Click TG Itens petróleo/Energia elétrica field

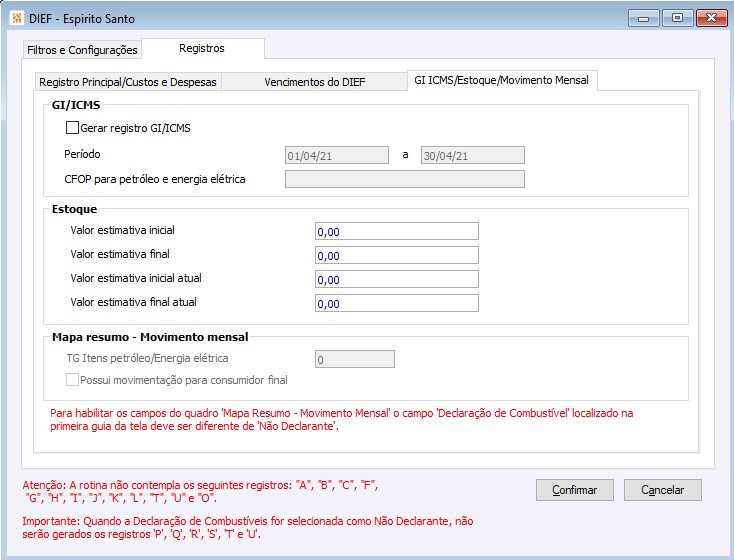tap(354, 359)
